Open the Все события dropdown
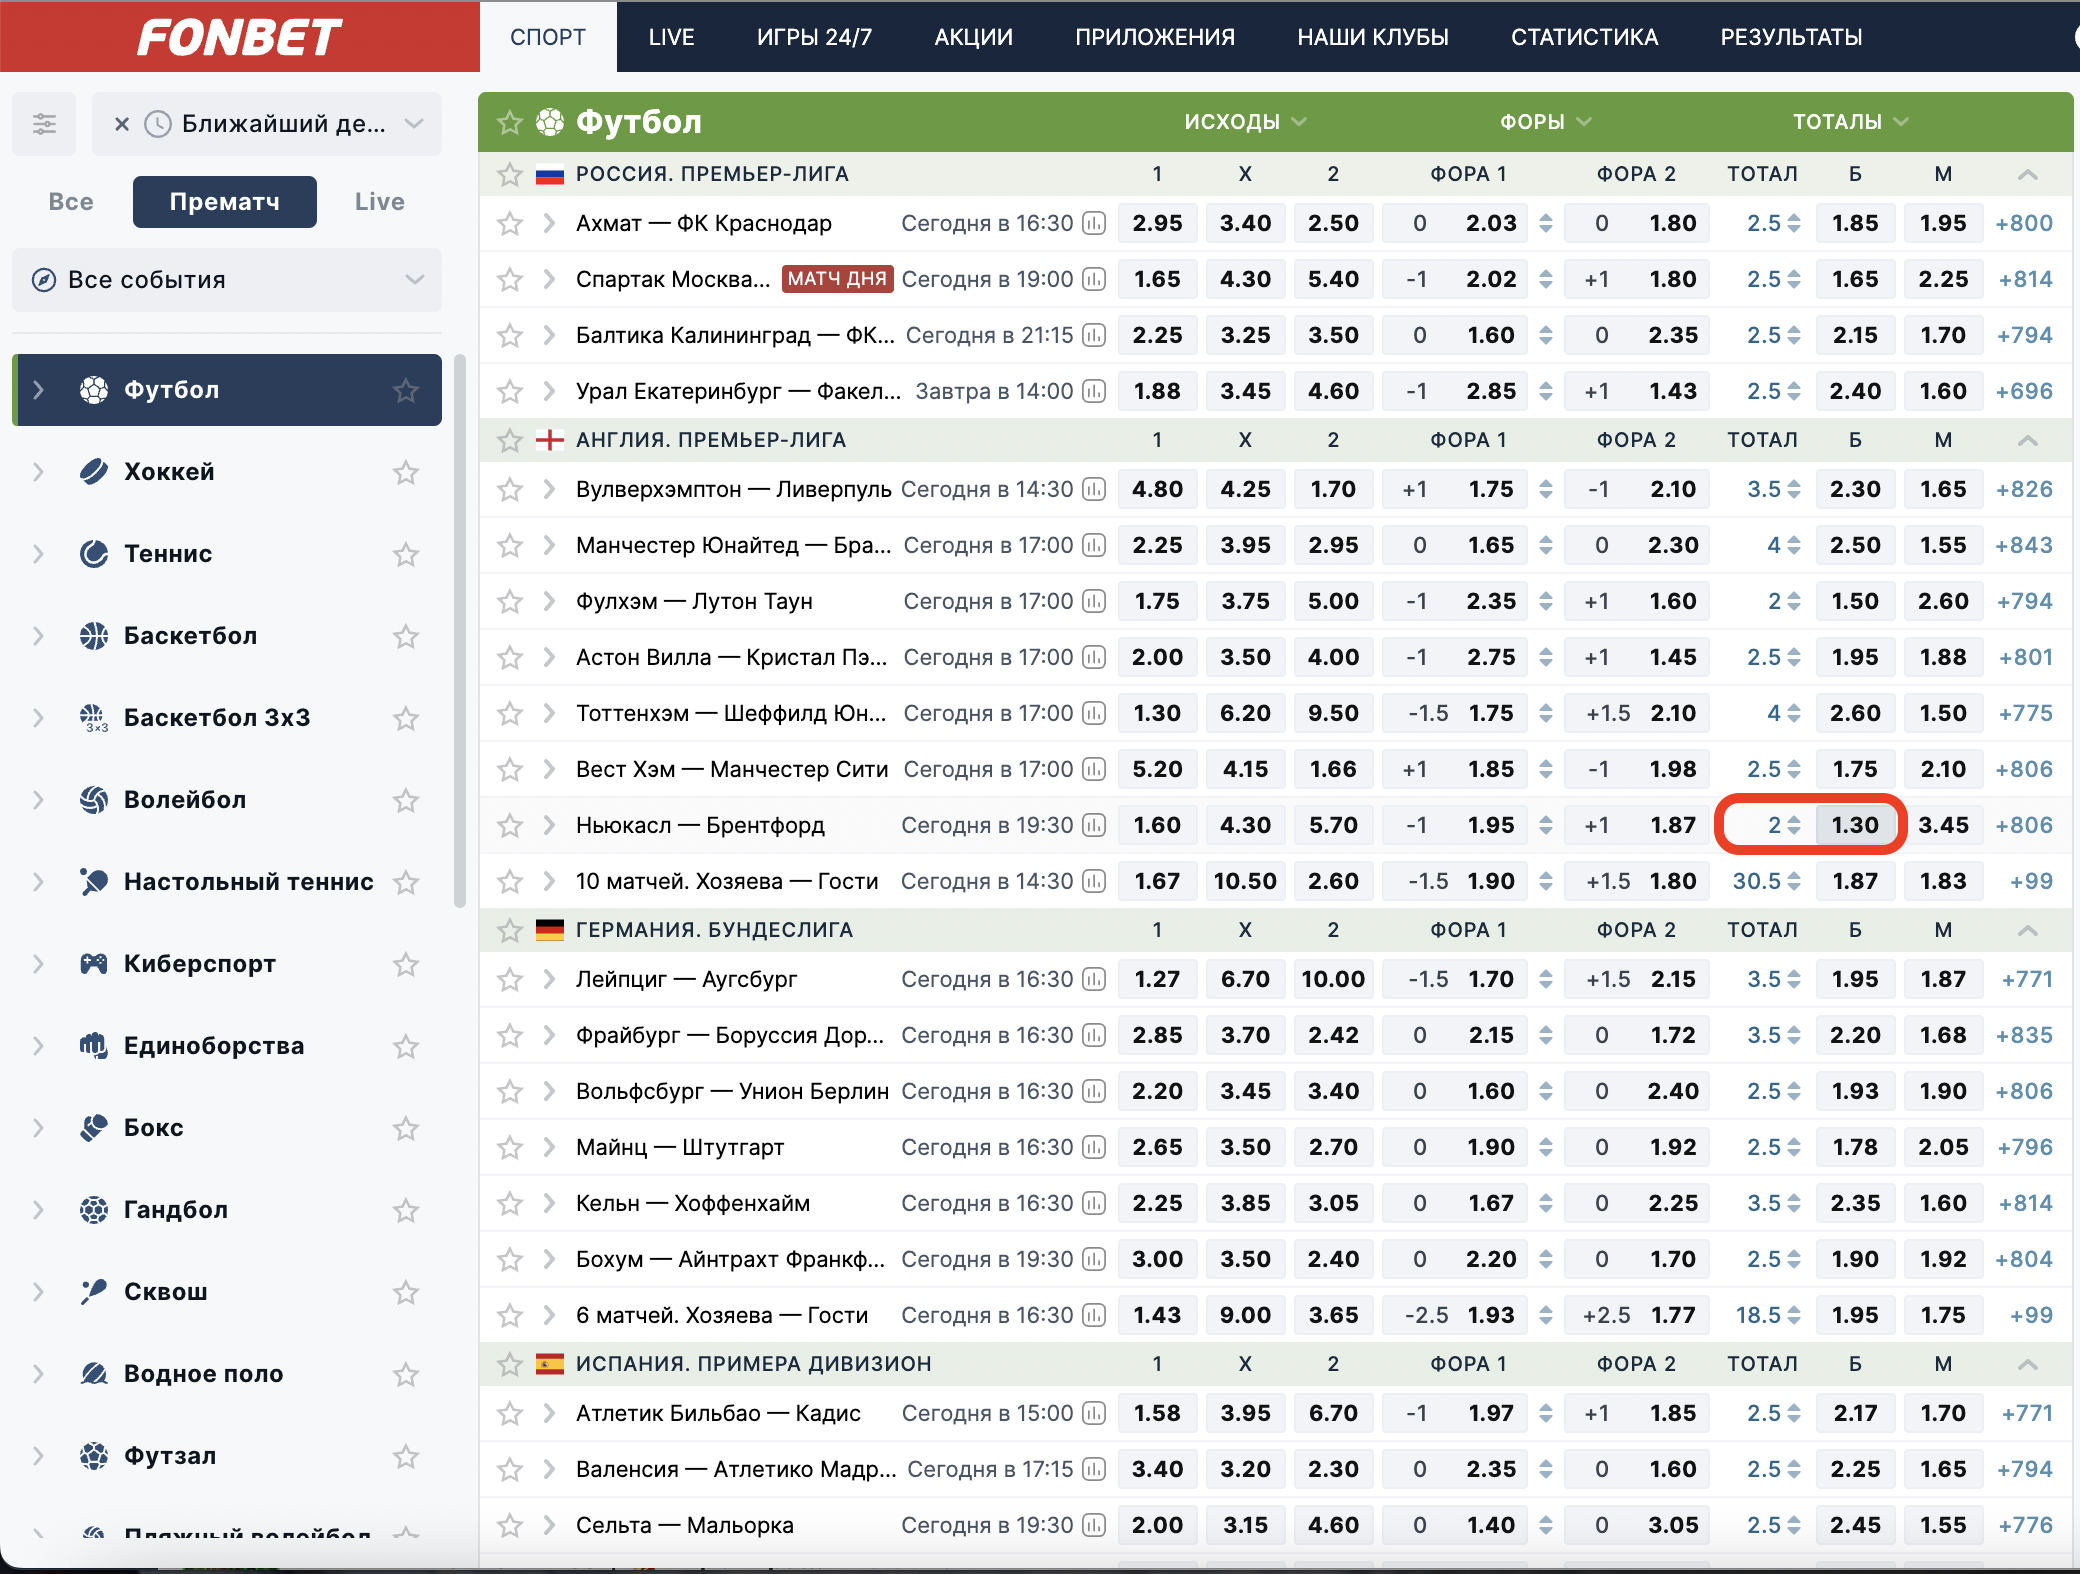The height and width of the screenshot is (1574, 2080). tap(227, 280)
